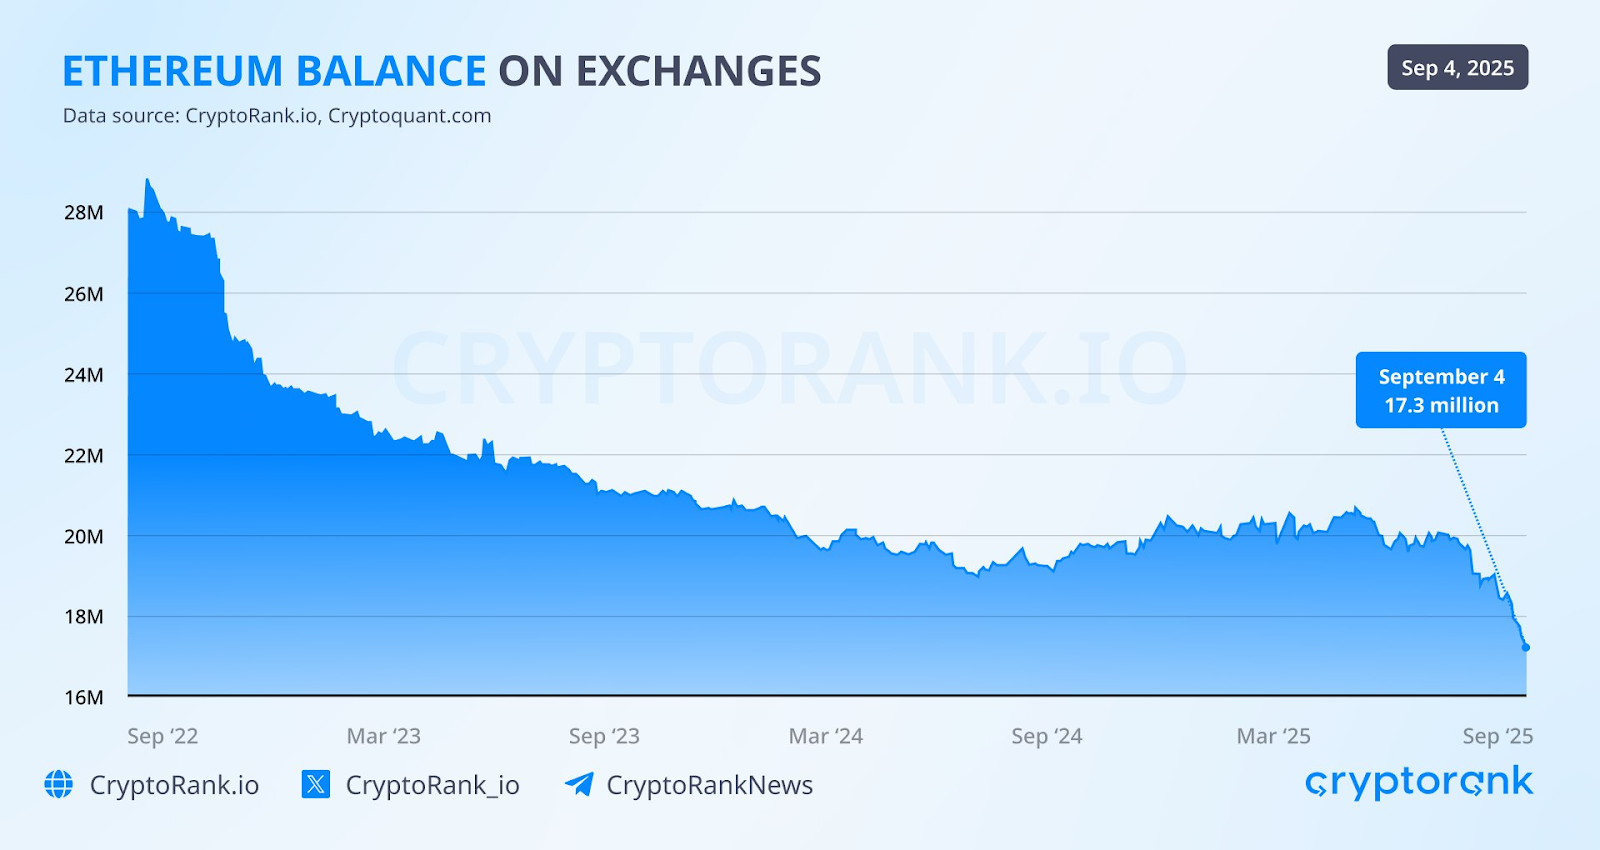Click the Mar '23 x-axis label
The height and width of the screenshot is (850, 1600).
[x=384, y=737]
